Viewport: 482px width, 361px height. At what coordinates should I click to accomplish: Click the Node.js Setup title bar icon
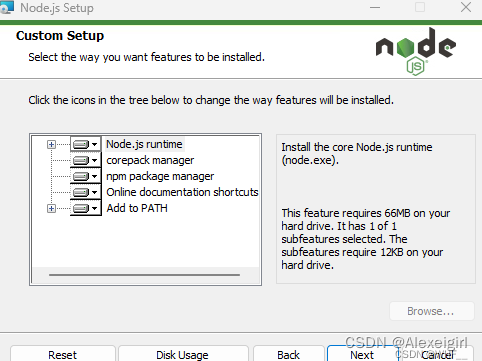pos(7,7)
